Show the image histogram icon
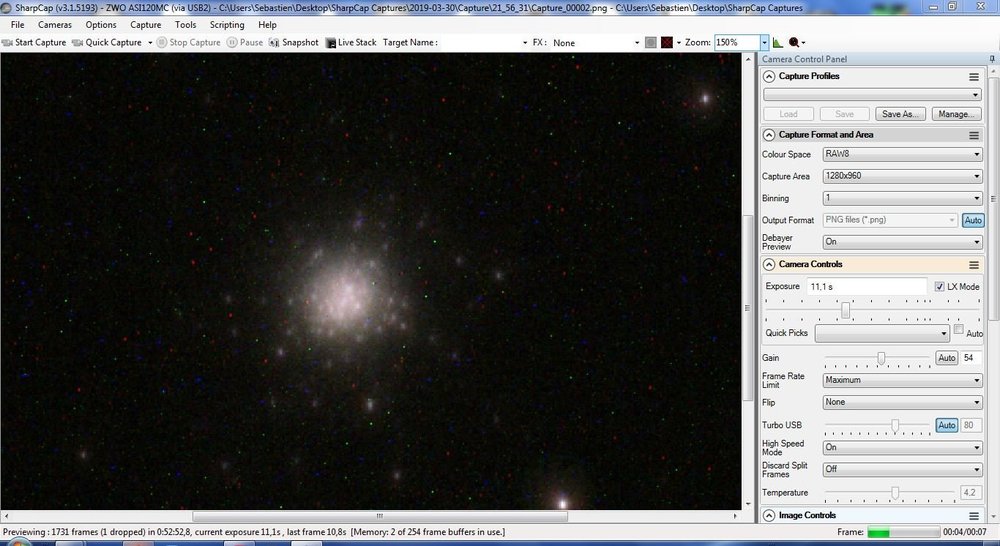 778,43
